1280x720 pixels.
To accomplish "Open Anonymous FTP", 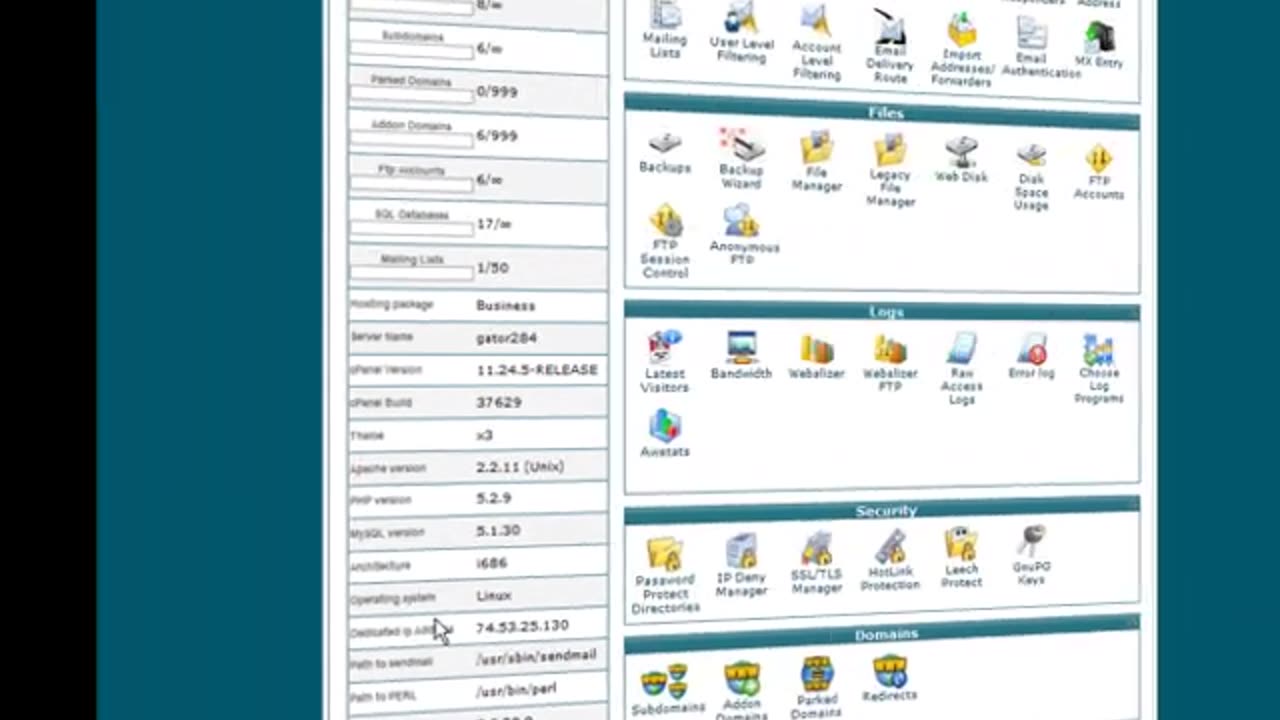I will point(743,235).
